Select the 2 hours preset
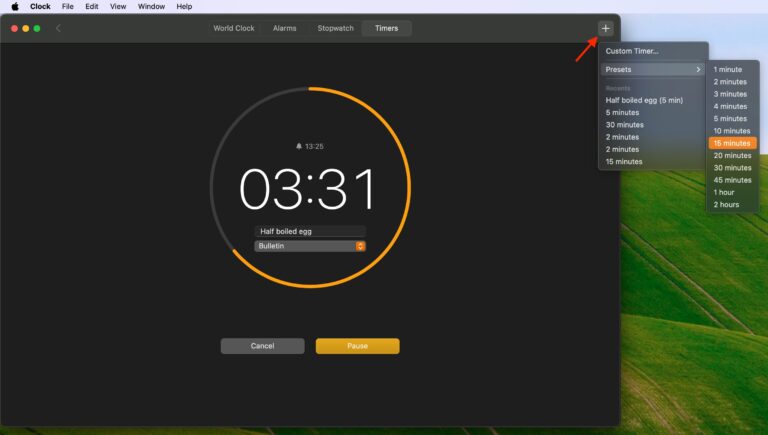The width and height of the screenshot is (768, 435). (733, 204)
